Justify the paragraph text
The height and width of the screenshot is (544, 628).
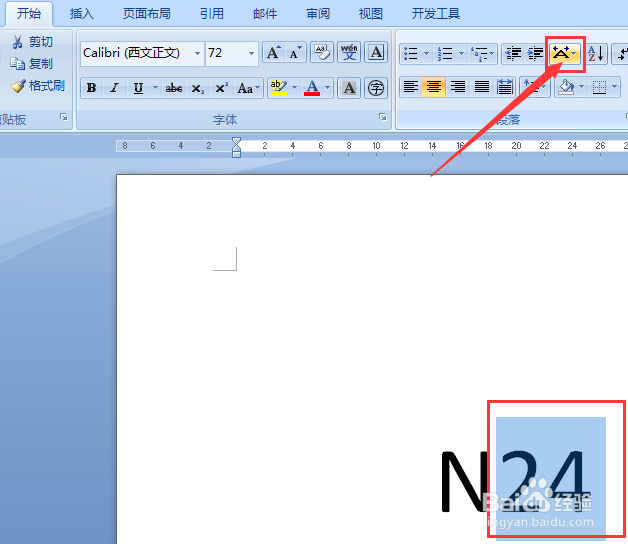481,87
